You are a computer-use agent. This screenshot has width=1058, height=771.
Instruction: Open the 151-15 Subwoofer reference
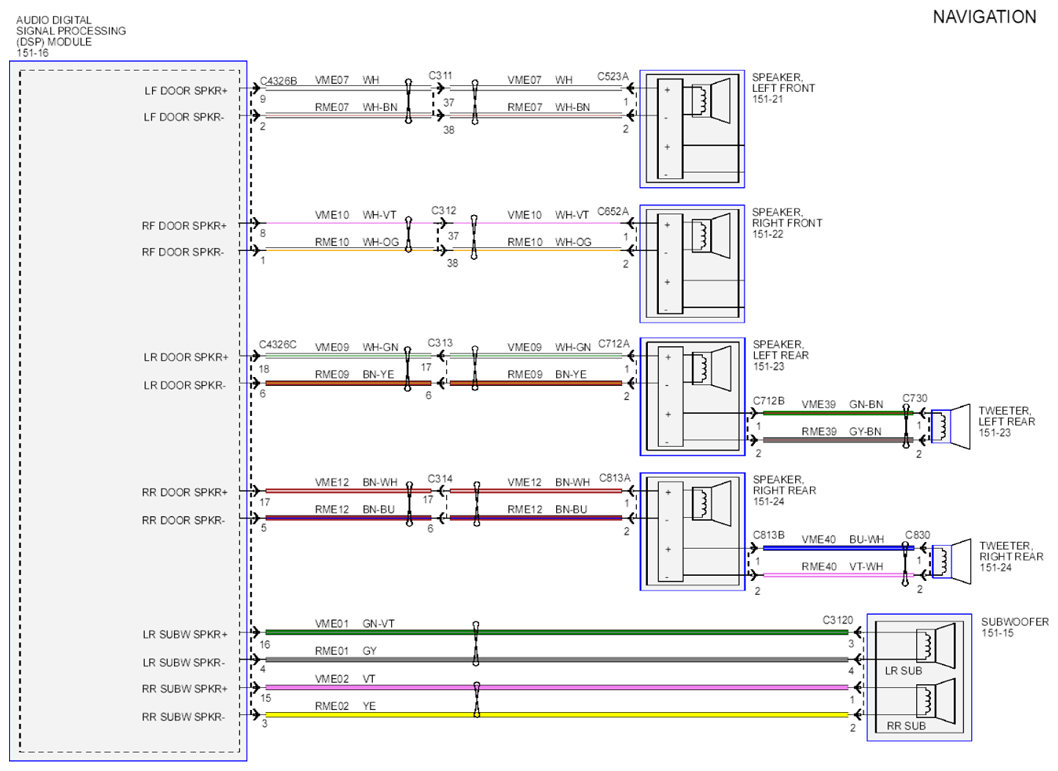pyautogui.click(x=997, y=633)
